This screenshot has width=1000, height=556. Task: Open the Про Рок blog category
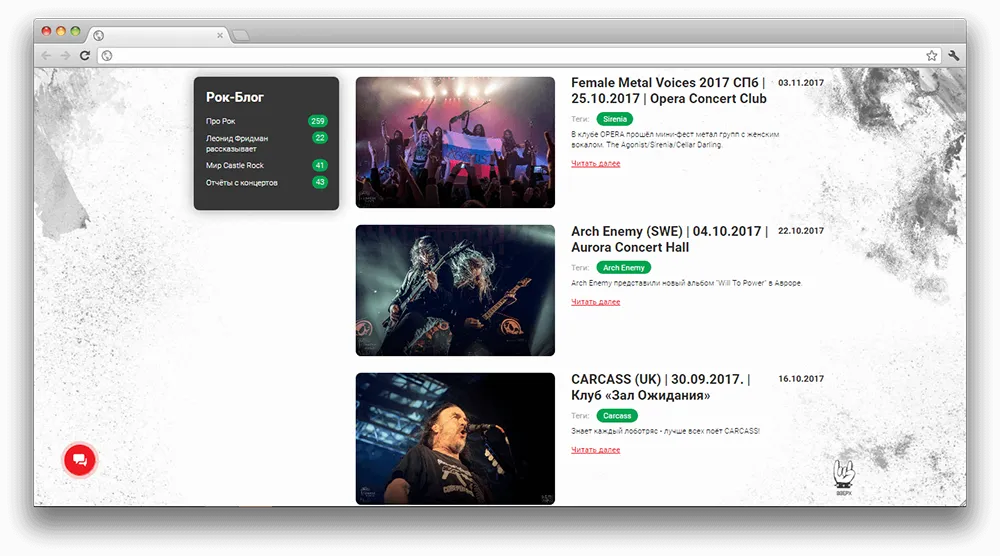pyautogui.click(x=221, y=121)
